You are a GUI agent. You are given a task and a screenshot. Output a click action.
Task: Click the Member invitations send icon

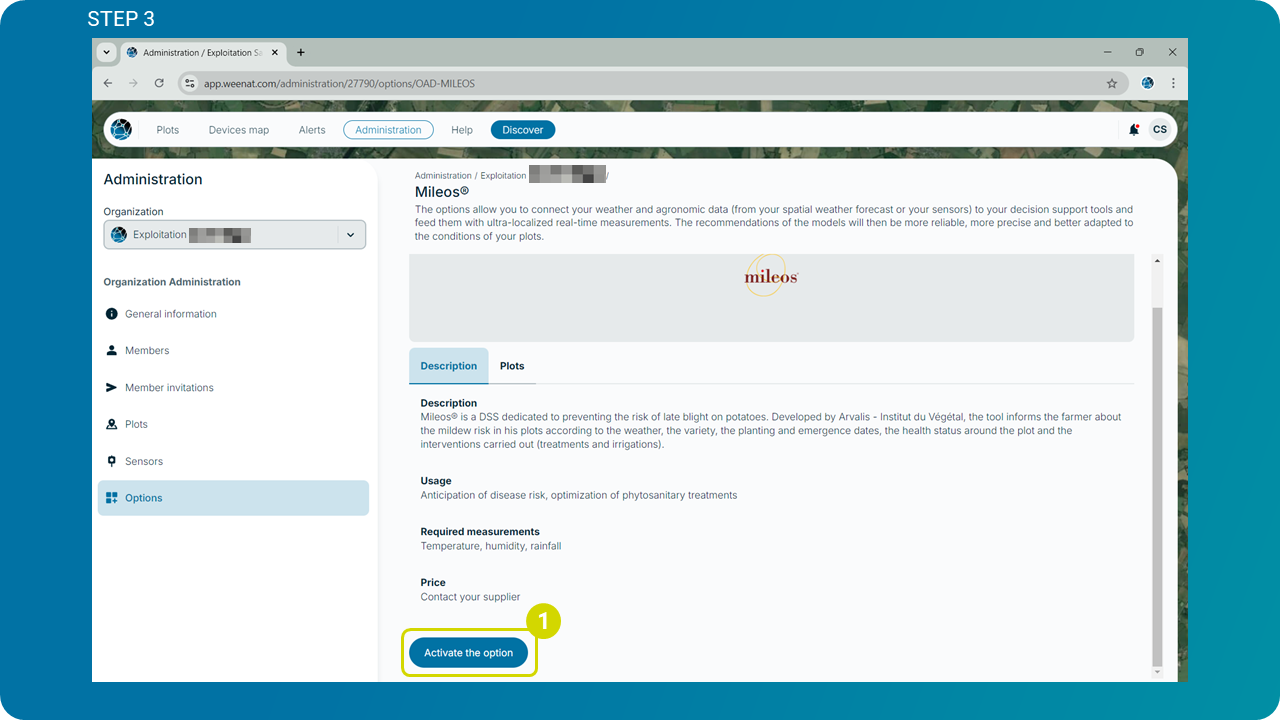coord(112,388)
